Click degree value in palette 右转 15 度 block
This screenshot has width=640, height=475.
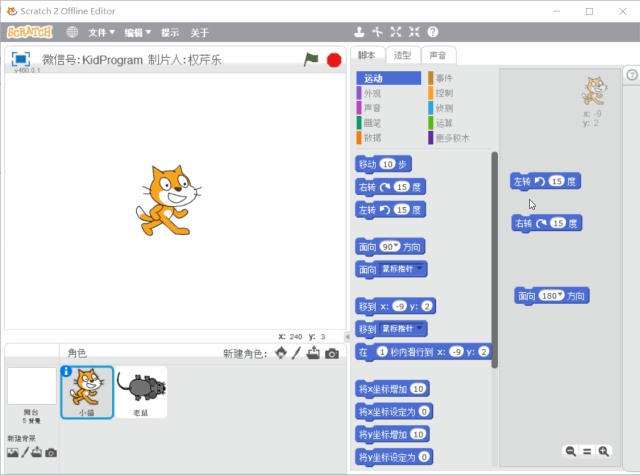click(402, 187)
